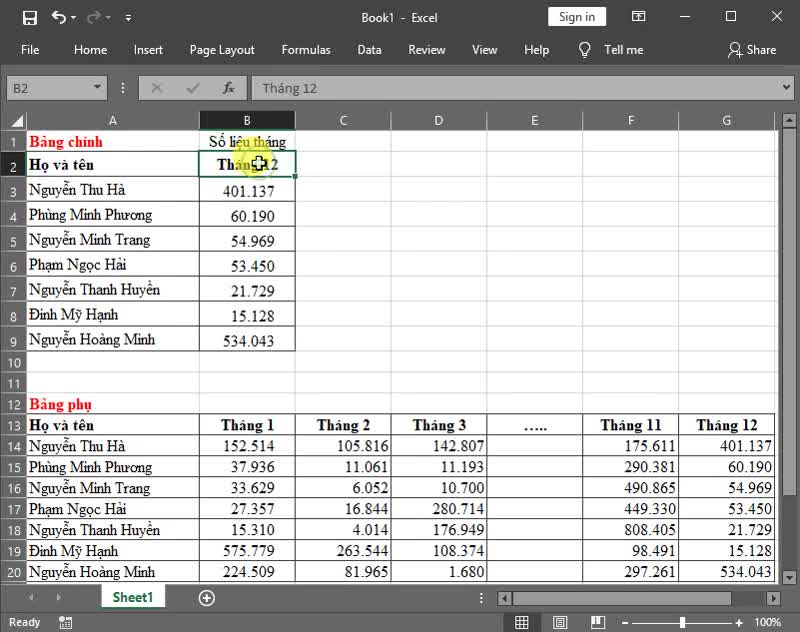
Task: Select column B header
Action: [x=247, y=121]
